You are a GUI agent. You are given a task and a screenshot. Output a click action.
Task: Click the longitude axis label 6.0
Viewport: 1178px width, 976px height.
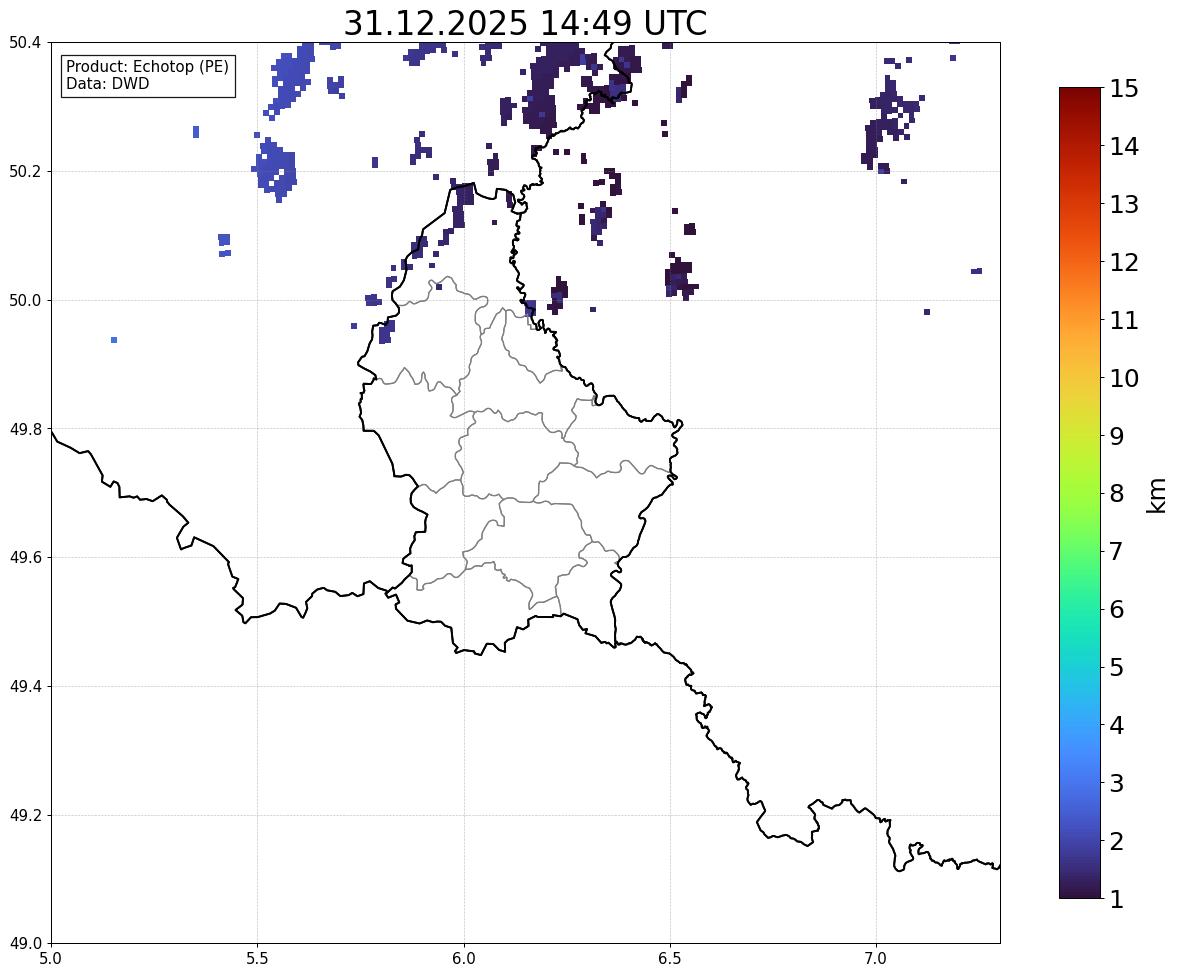click(464, 959)
